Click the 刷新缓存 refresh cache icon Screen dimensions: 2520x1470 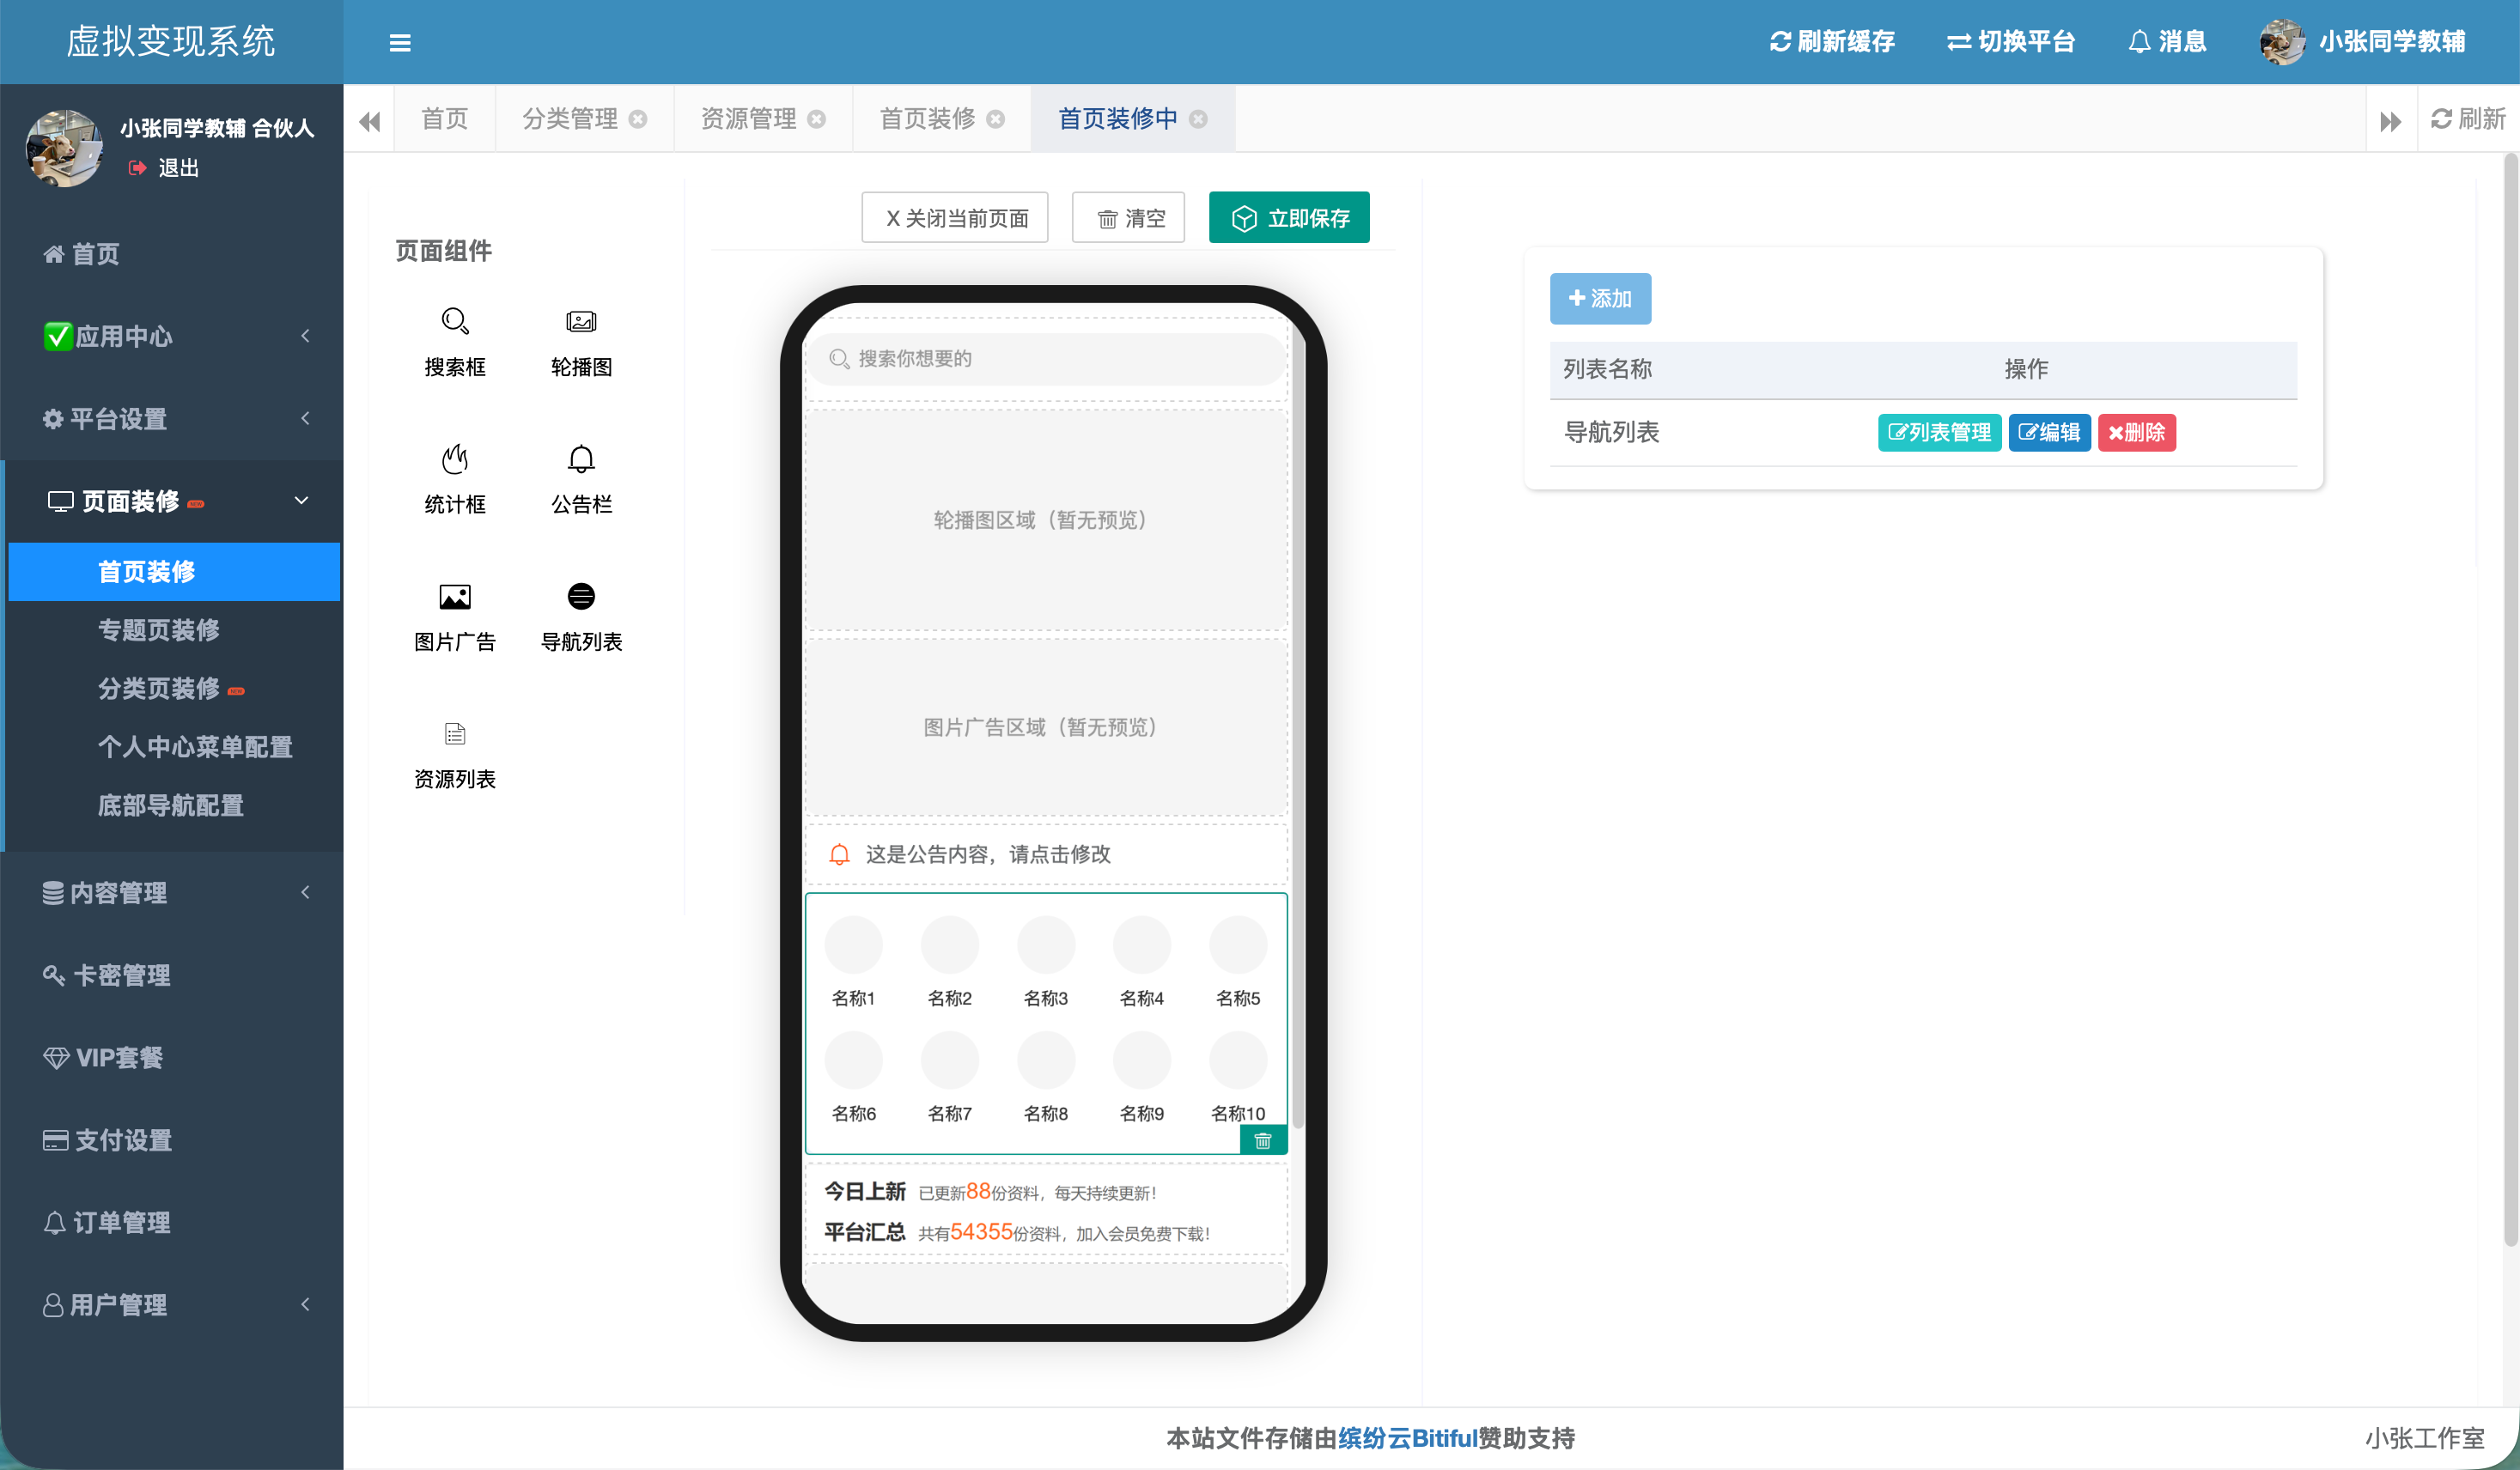[1780, 41]
